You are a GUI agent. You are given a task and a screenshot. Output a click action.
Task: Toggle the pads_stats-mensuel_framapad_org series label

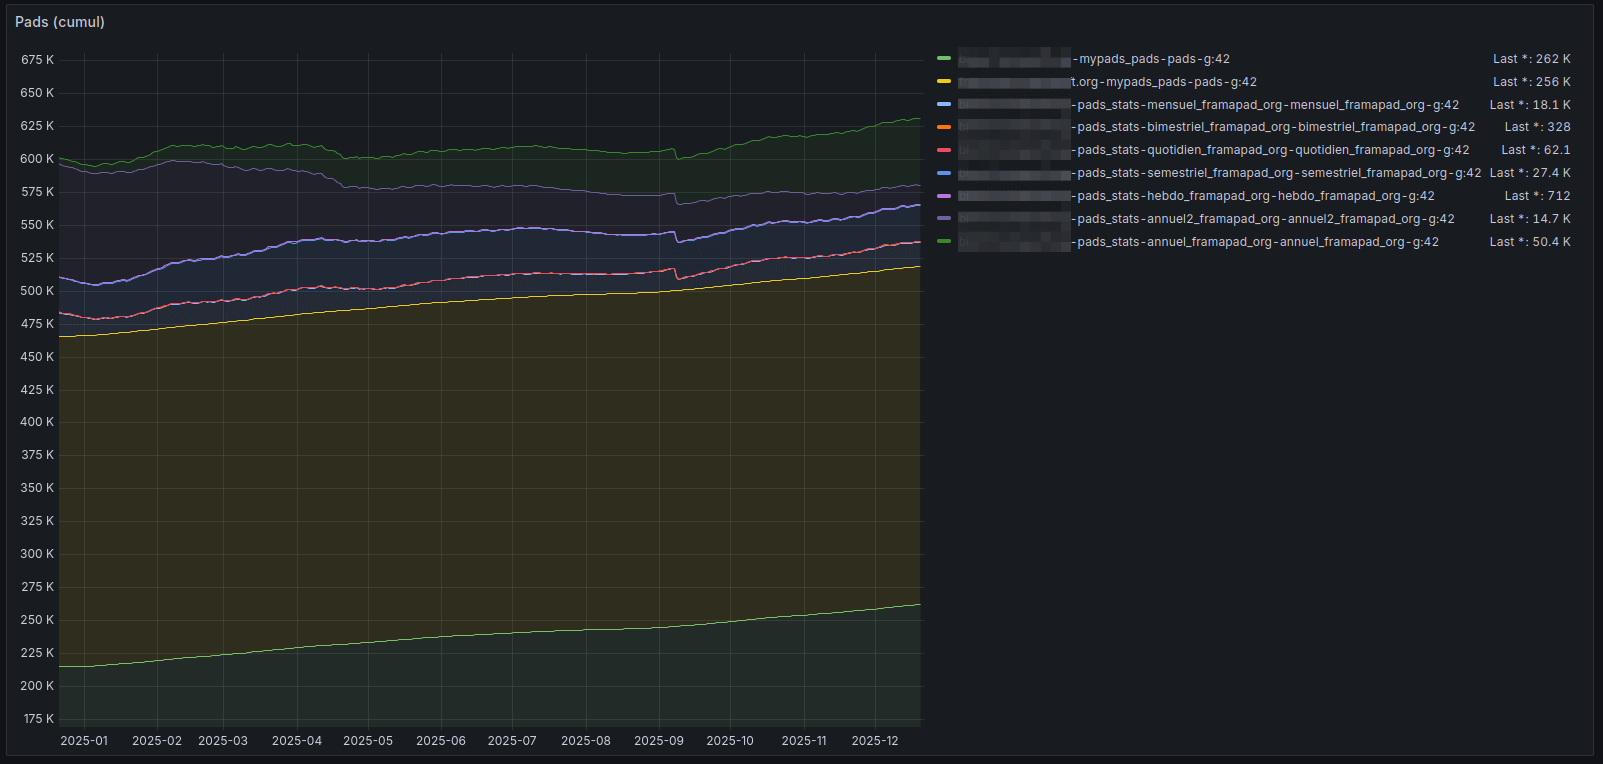click(1267, 105)
